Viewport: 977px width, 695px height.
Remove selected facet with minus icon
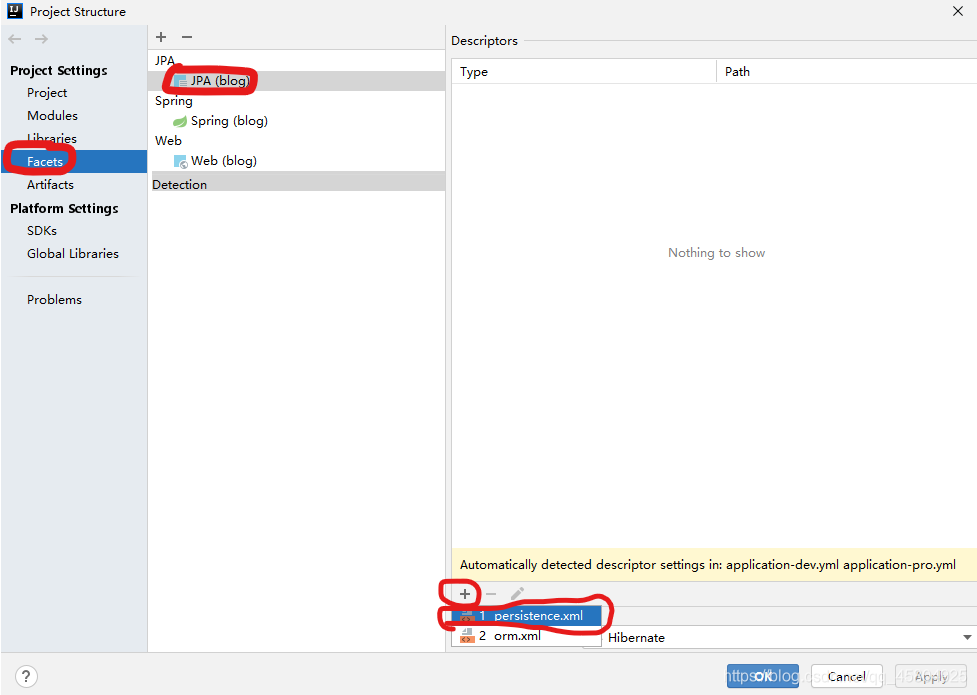point(186,37)
